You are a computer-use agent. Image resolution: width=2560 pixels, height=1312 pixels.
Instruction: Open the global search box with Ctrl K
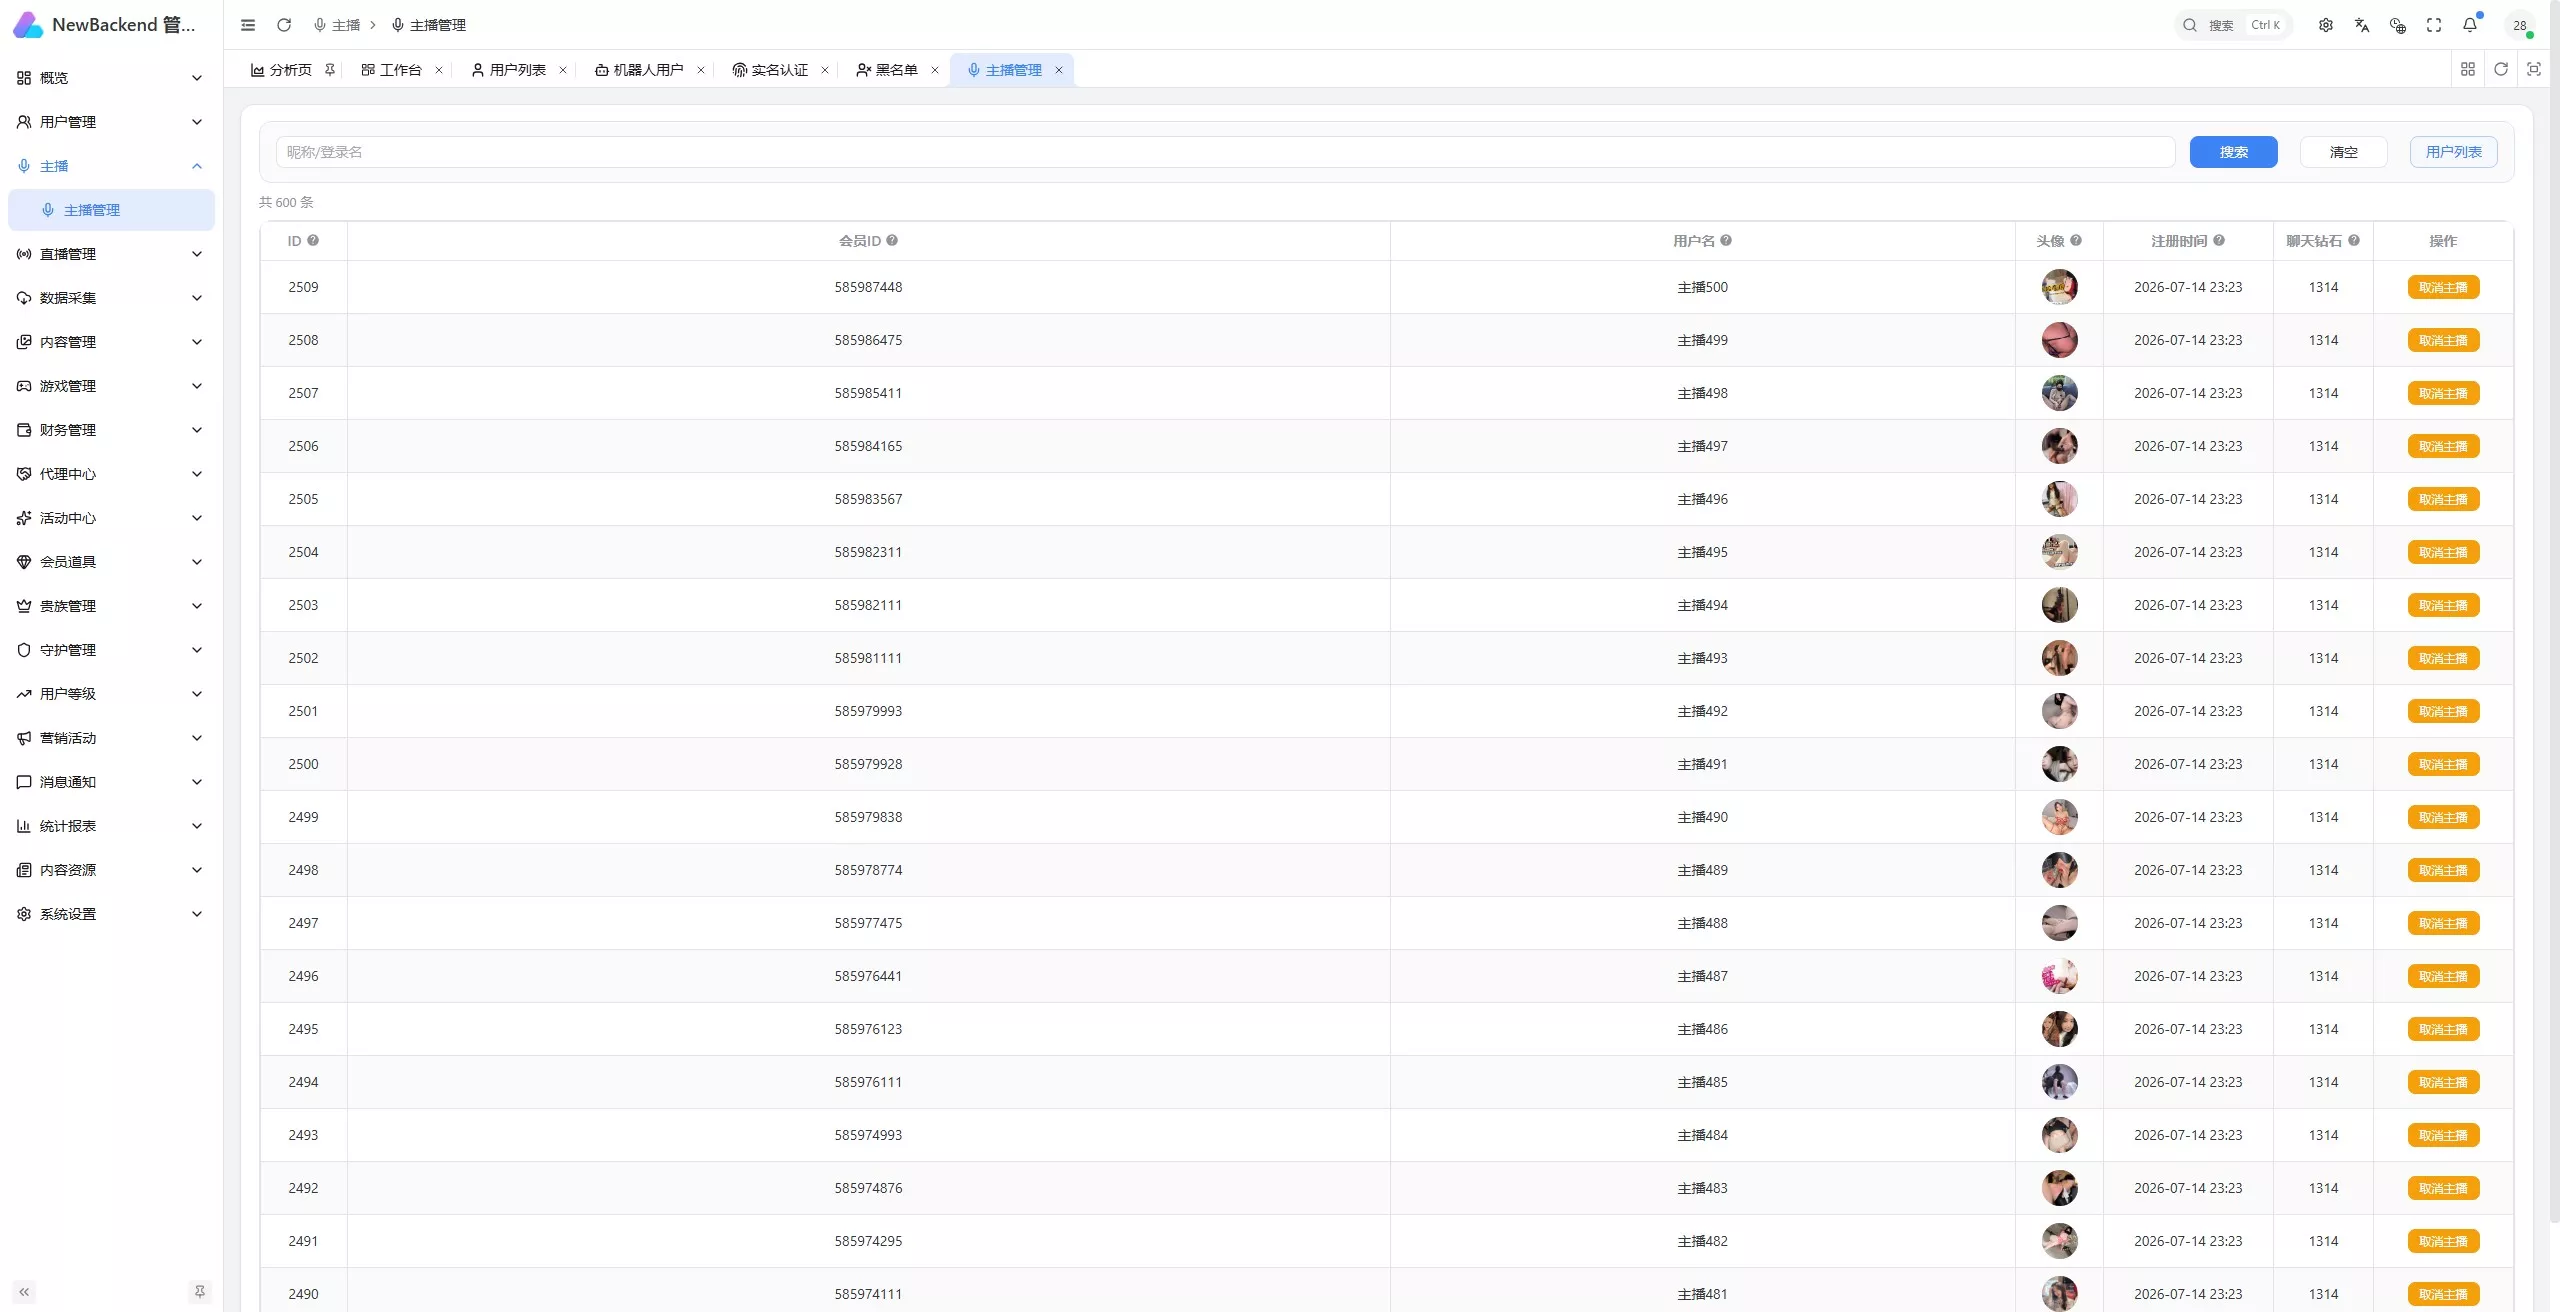click(2234, 25)
